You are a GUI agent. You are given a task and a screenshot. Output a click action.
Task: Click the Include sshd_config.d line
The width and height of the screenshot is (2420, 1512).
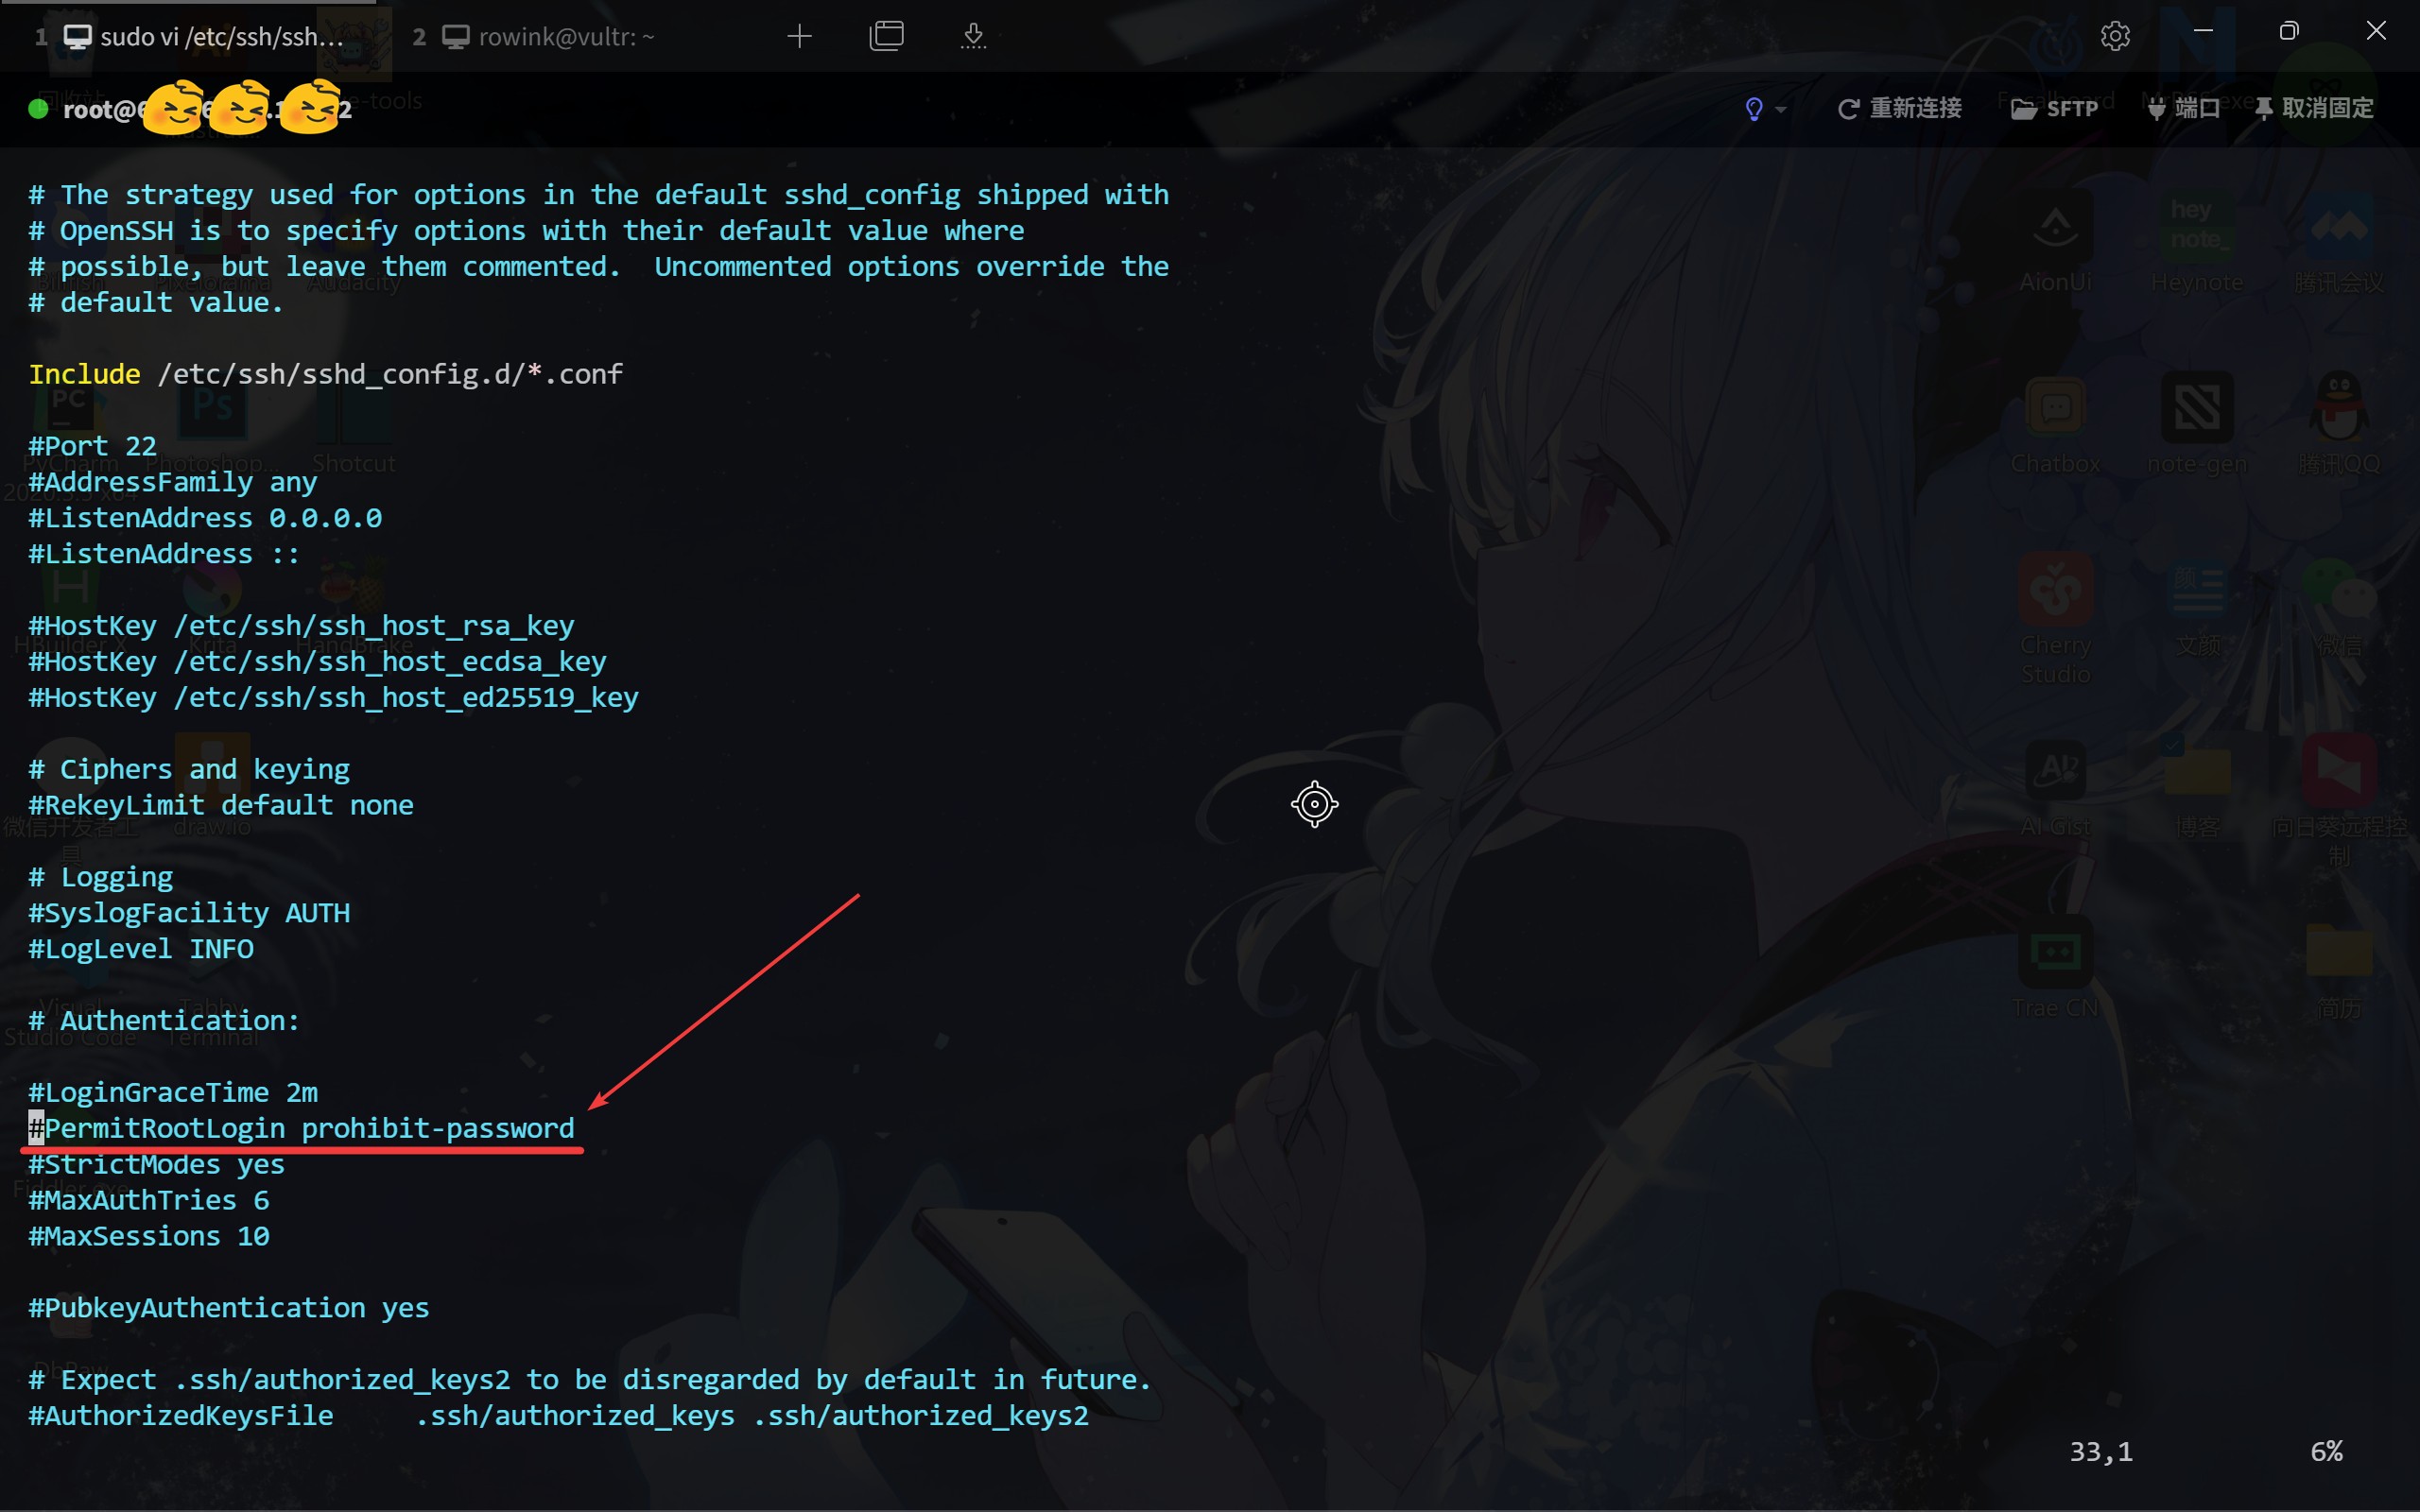pos(325,374)
